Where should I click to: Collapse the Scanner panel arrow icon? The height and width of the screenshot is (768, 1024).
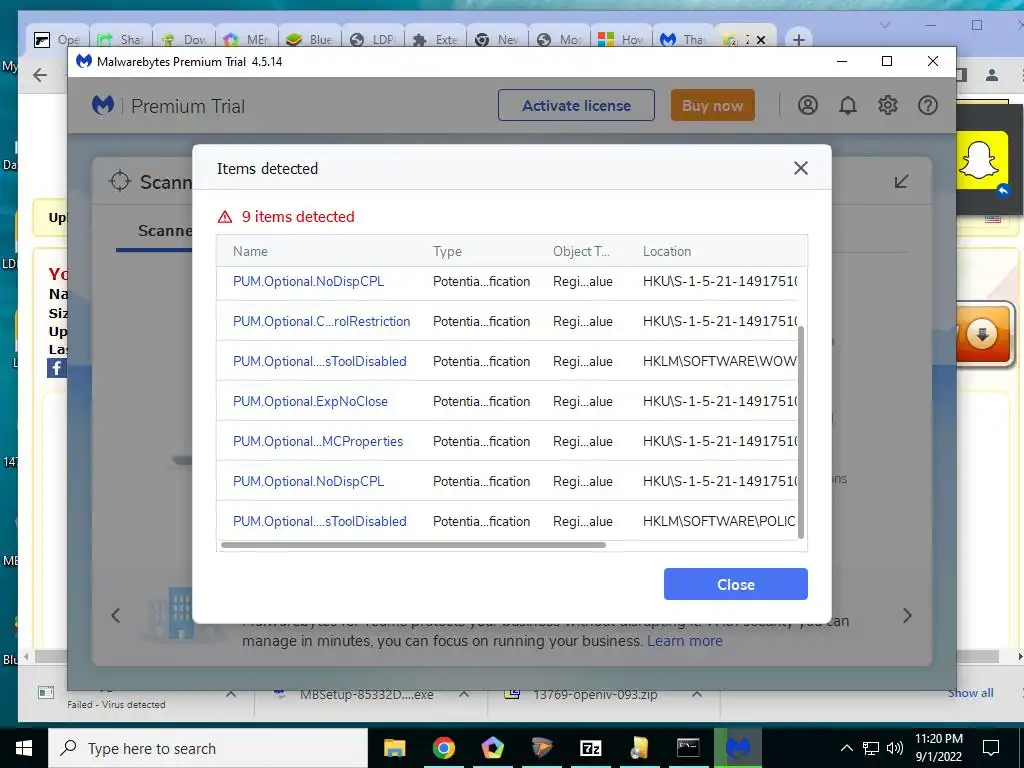[901, 182]
